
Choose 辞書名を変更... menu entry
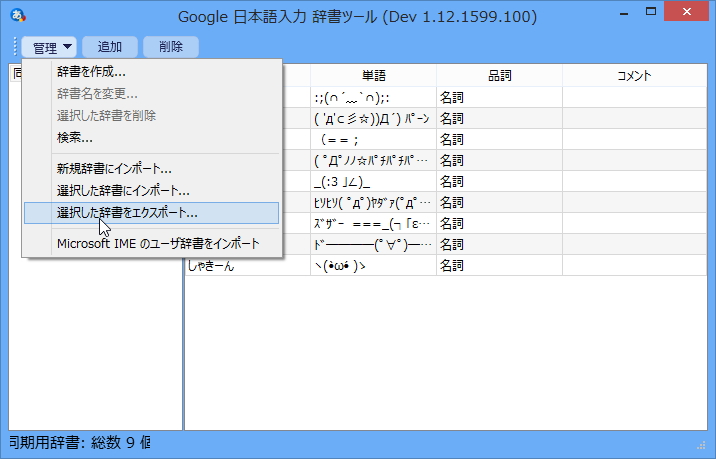[x=152, y=94]
